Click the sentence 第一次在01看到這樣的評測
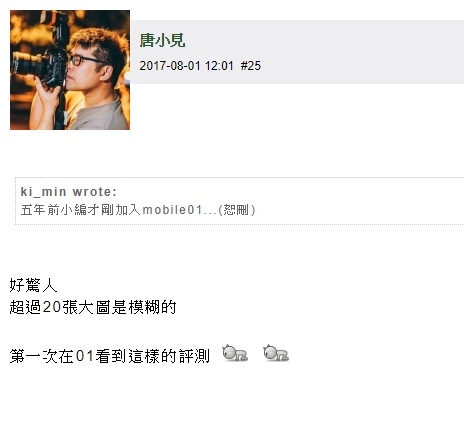This screenshot has height=432, width=464. 109,356
